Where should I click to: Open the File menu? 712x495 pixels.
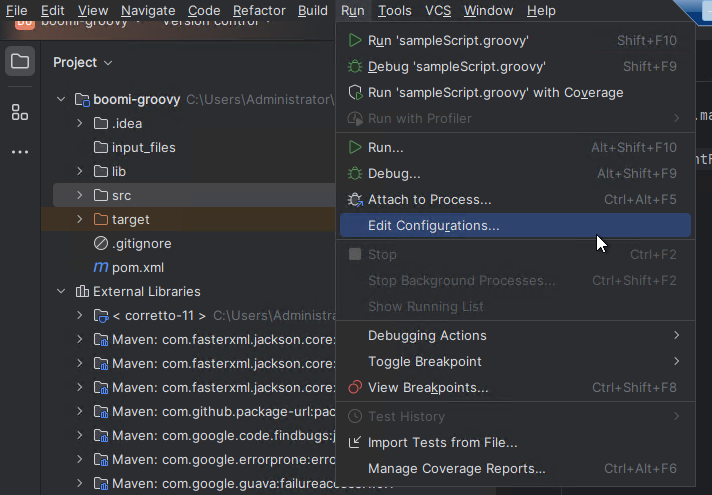coord(17,10)
